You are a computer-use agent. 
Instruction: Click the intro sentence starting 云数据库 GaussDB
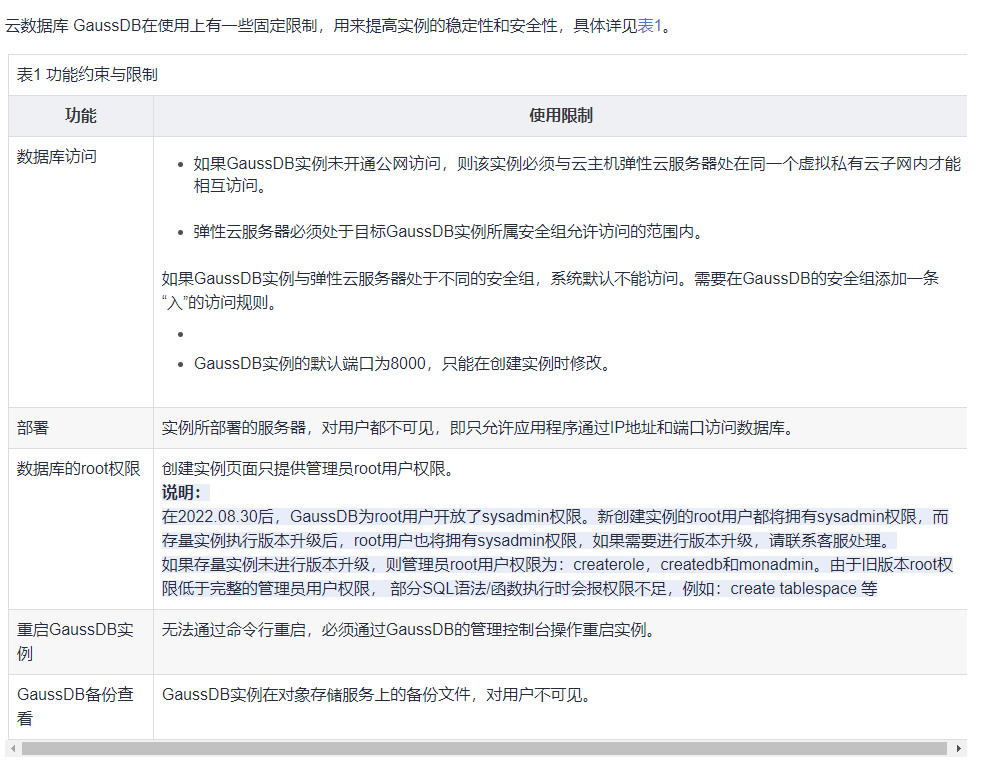(x=339, y=26)
